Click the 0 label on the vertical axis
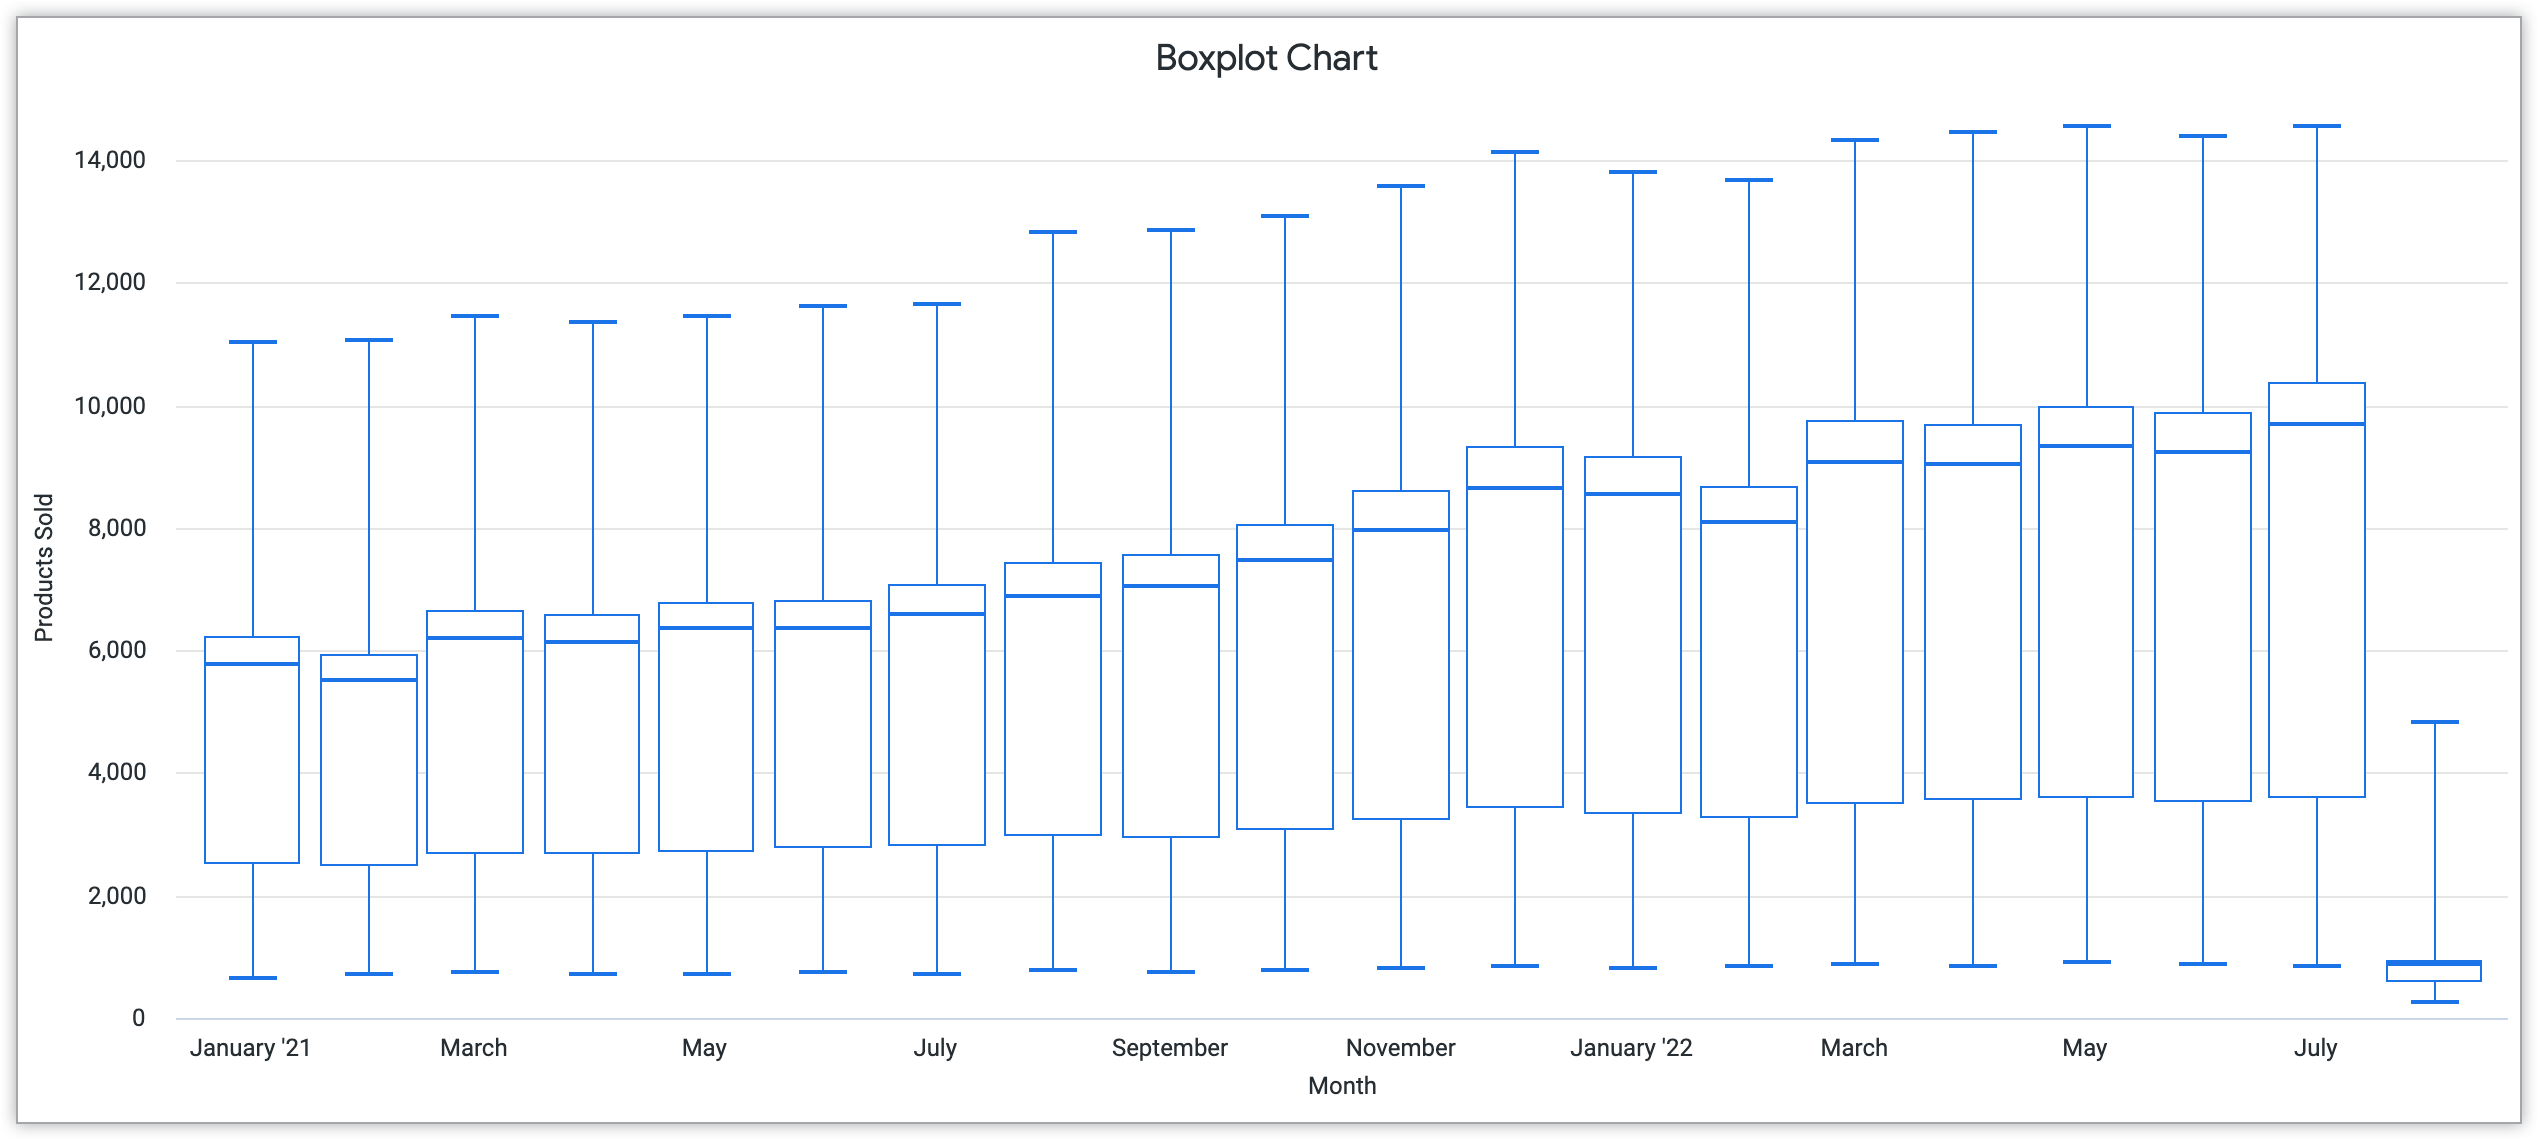2538x1140 pixels. 138,1018
